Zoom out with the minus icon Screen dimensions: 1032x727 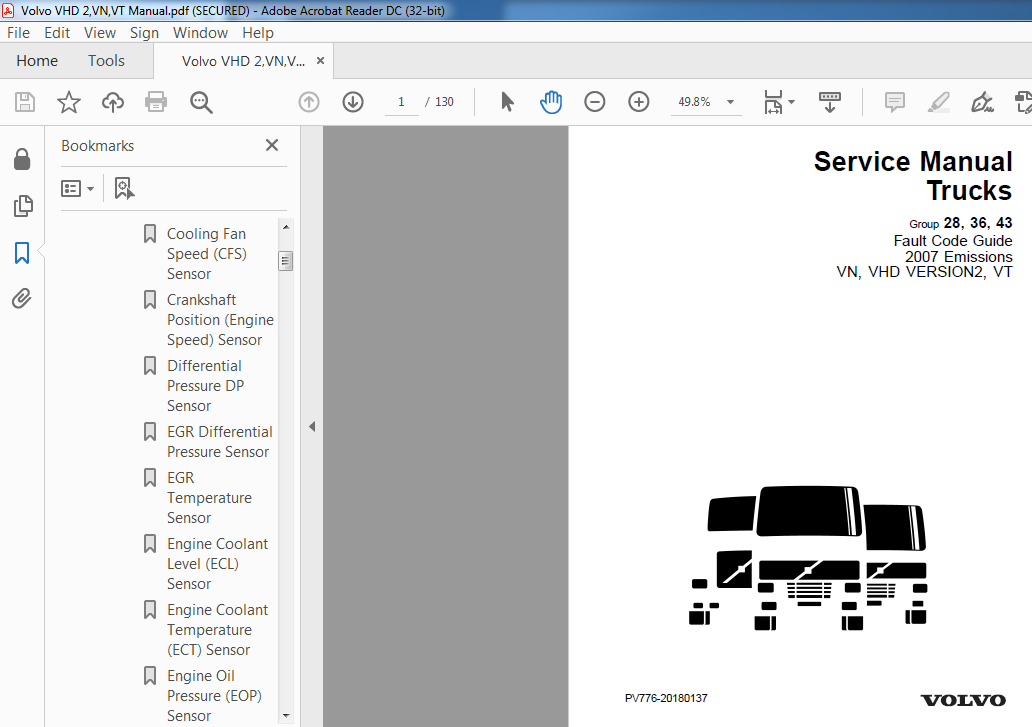coord(594,102)
